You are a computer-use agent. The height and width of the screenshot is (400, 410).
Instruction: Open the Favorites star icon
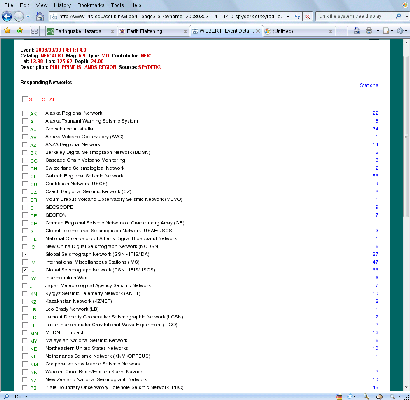[7, 31]
